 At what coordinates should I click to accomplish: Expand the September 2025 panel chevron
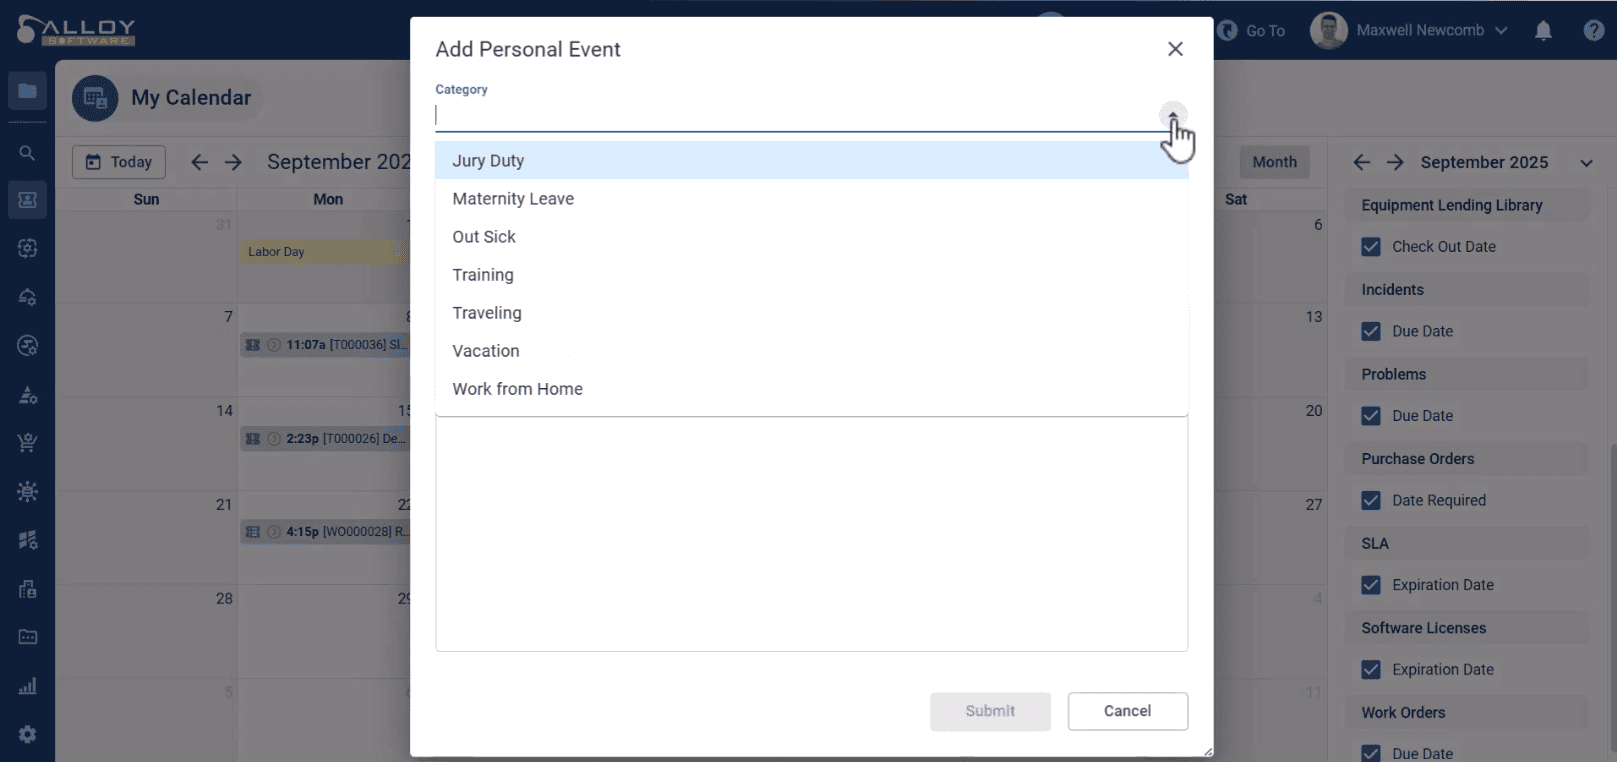coord(1586,163)
